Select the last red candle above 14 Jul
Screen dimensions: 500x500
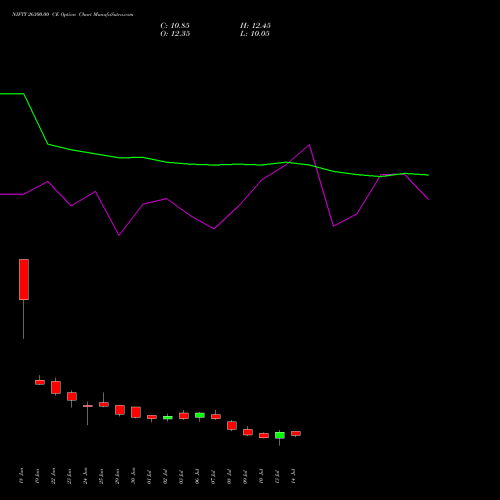296,433
